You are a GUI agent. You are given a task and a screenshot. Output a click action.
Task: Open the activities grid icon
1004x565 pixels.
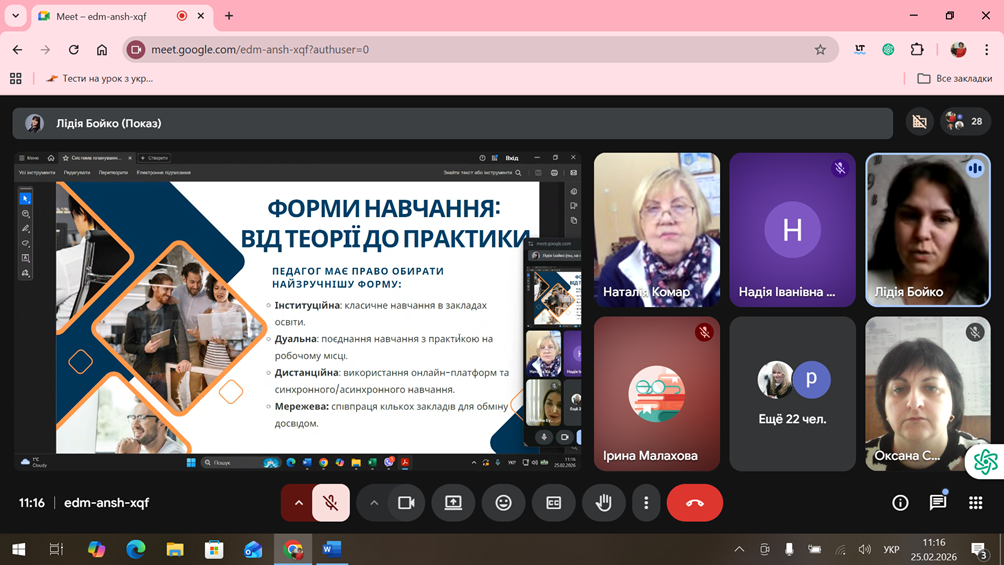(975, 503)
